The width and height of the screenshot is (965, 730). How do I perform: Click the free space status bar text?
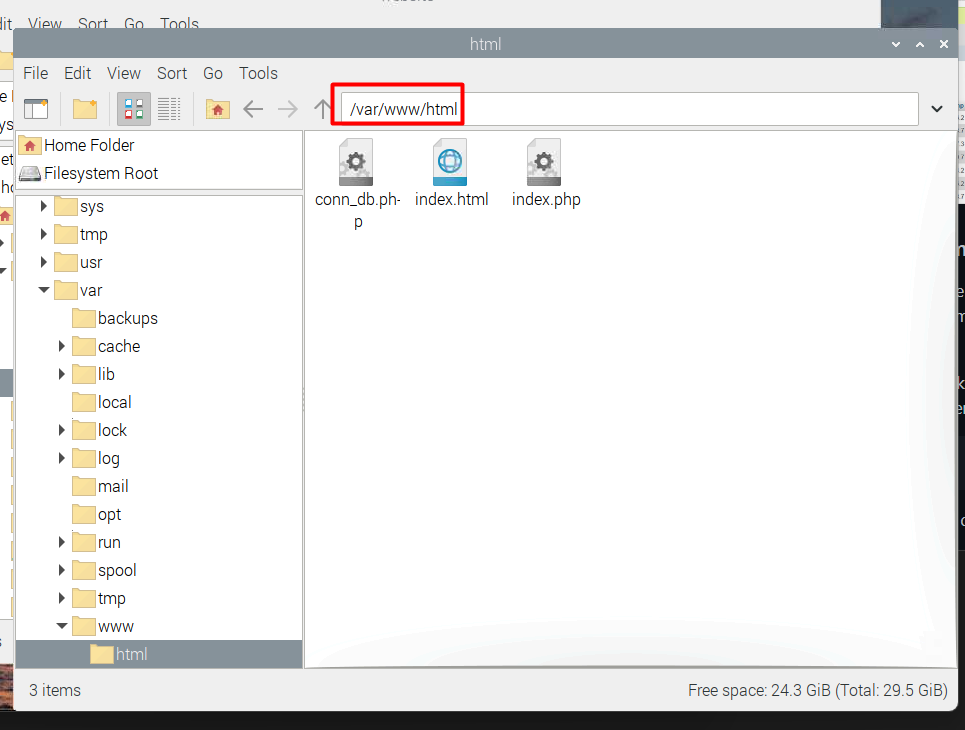coord(818,691)
